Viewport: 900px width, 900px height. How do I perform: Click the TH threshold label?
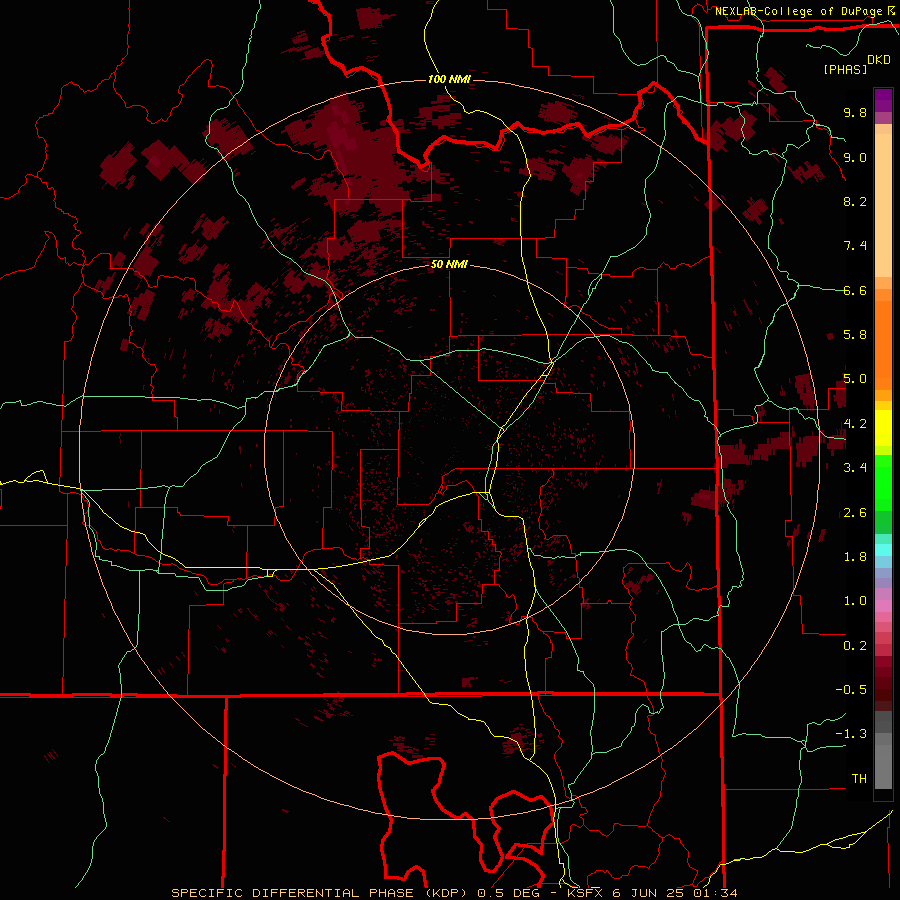(859, 779)
